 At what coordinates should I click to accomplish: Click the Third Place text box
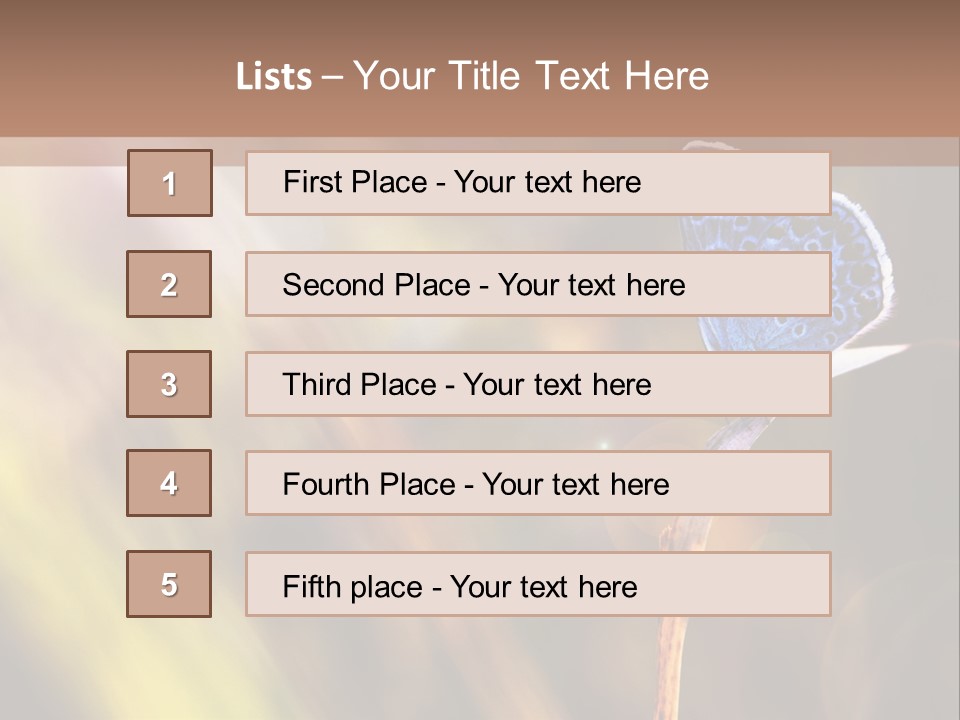coord(537,384)
